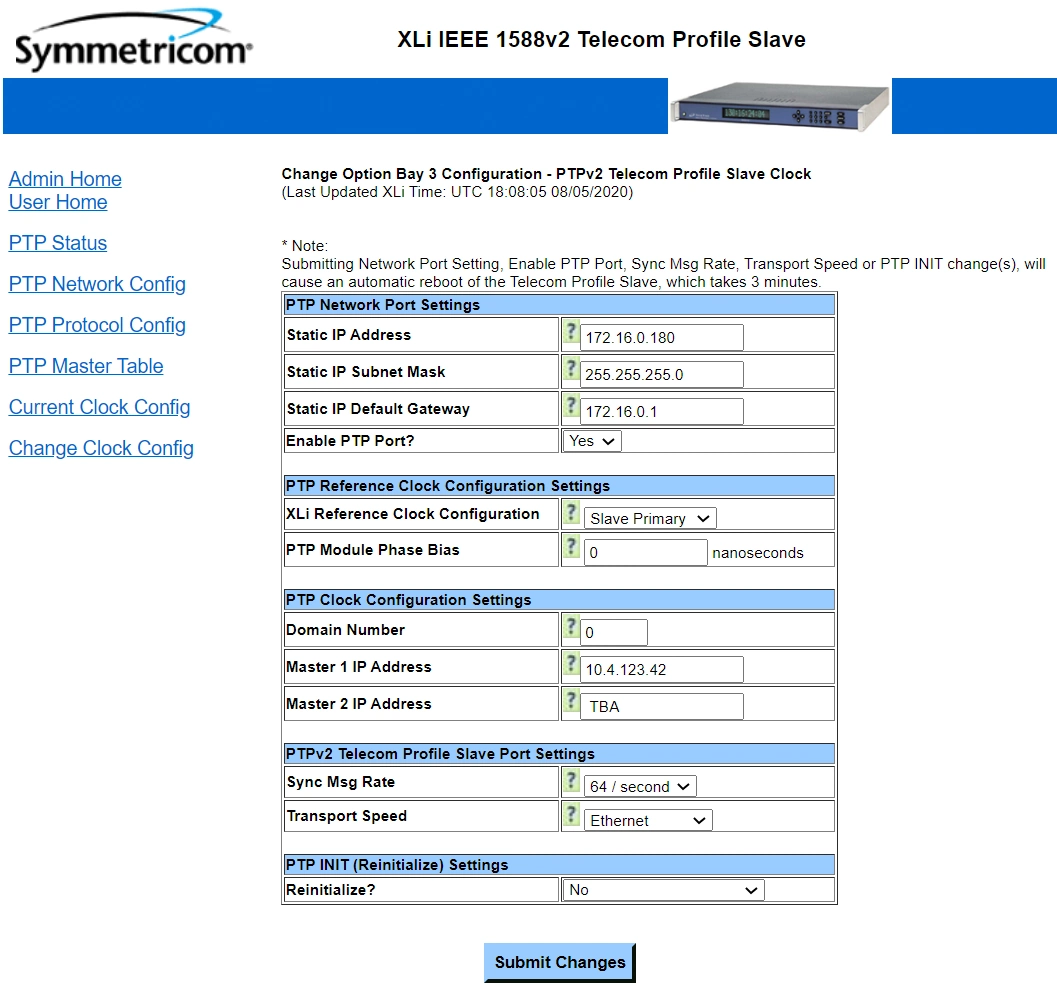View help for Transport Speed
The image size is (1057, 991).
[571, 814]
